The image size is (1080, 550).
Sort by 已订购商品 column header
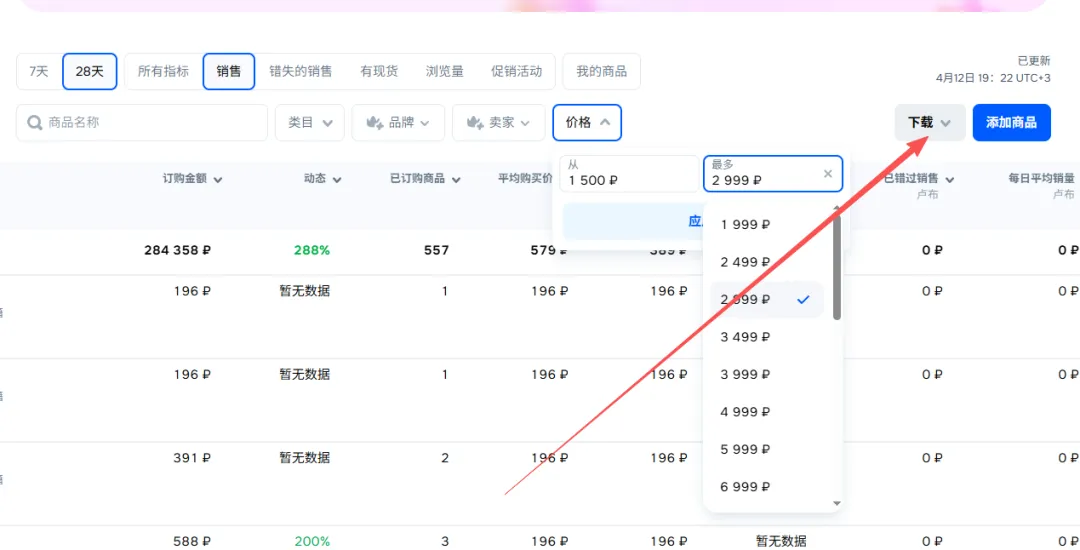click(425, 180)
